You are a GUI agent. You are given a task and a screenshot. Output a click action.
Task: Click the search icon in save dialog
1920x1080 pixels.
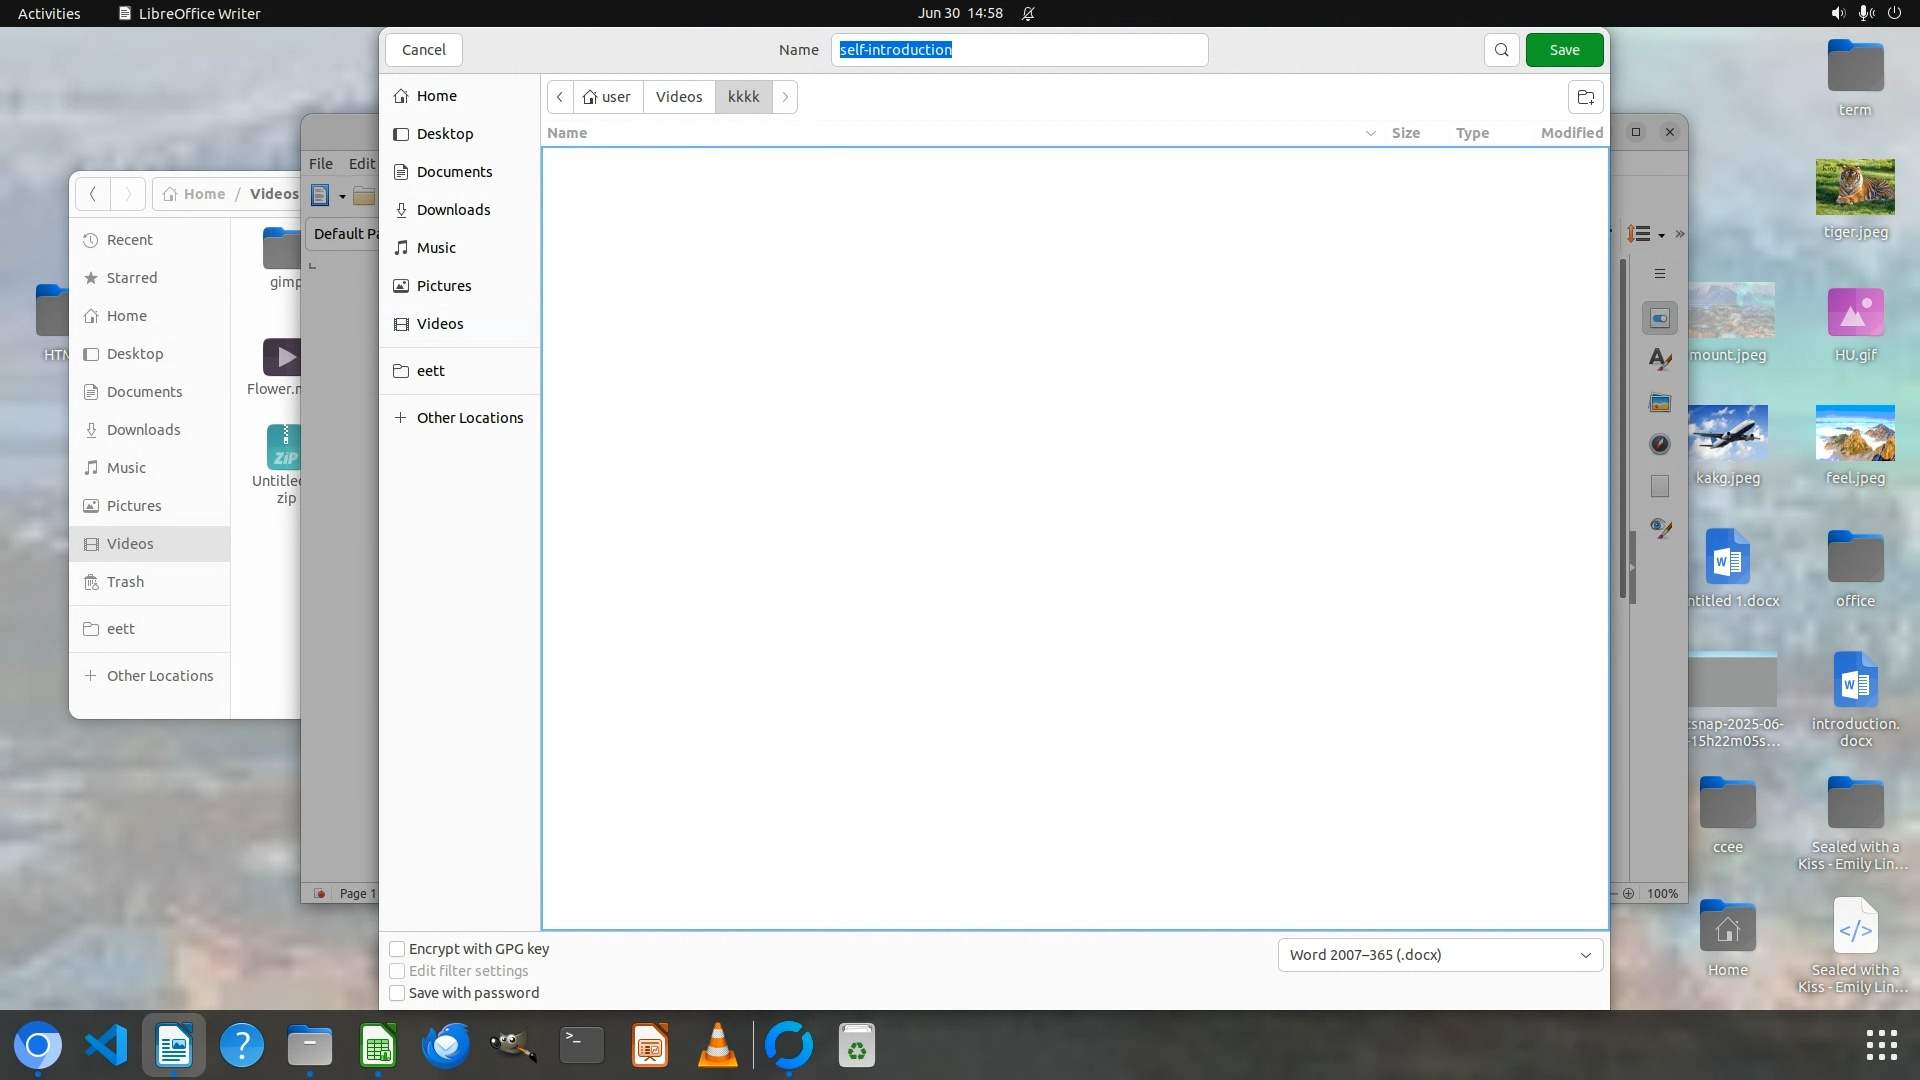point(1501,50)
